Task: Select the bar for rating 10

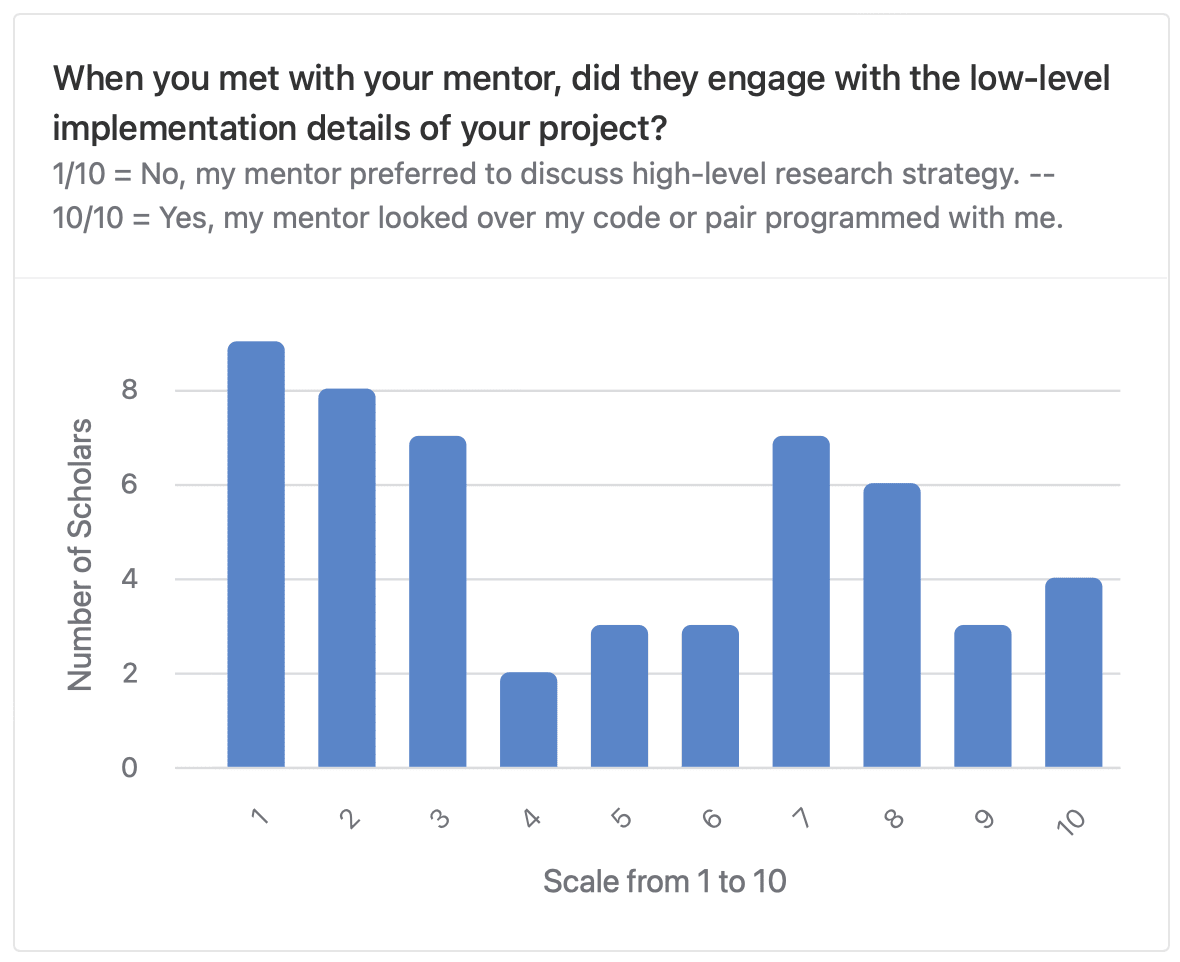Action: (x=1074, y=673)
